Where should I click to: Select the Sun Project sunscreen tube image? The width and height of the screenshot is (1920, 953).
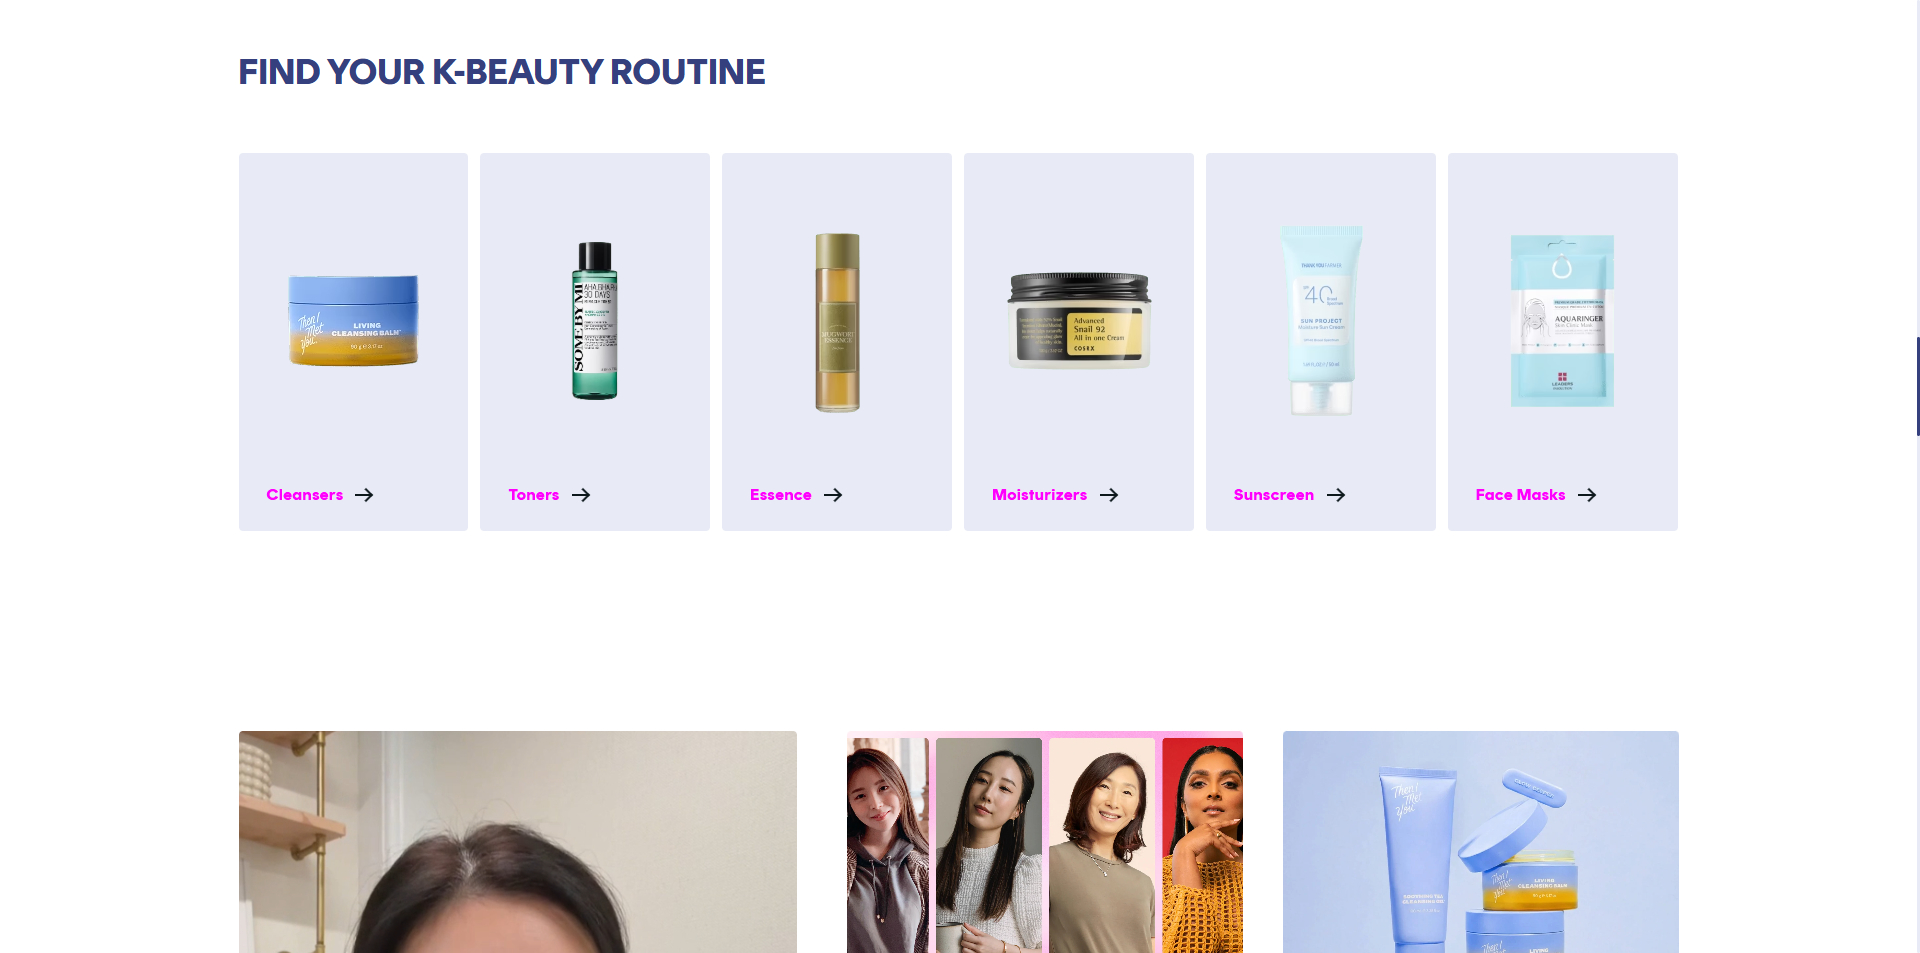[x=1321, y=320]
